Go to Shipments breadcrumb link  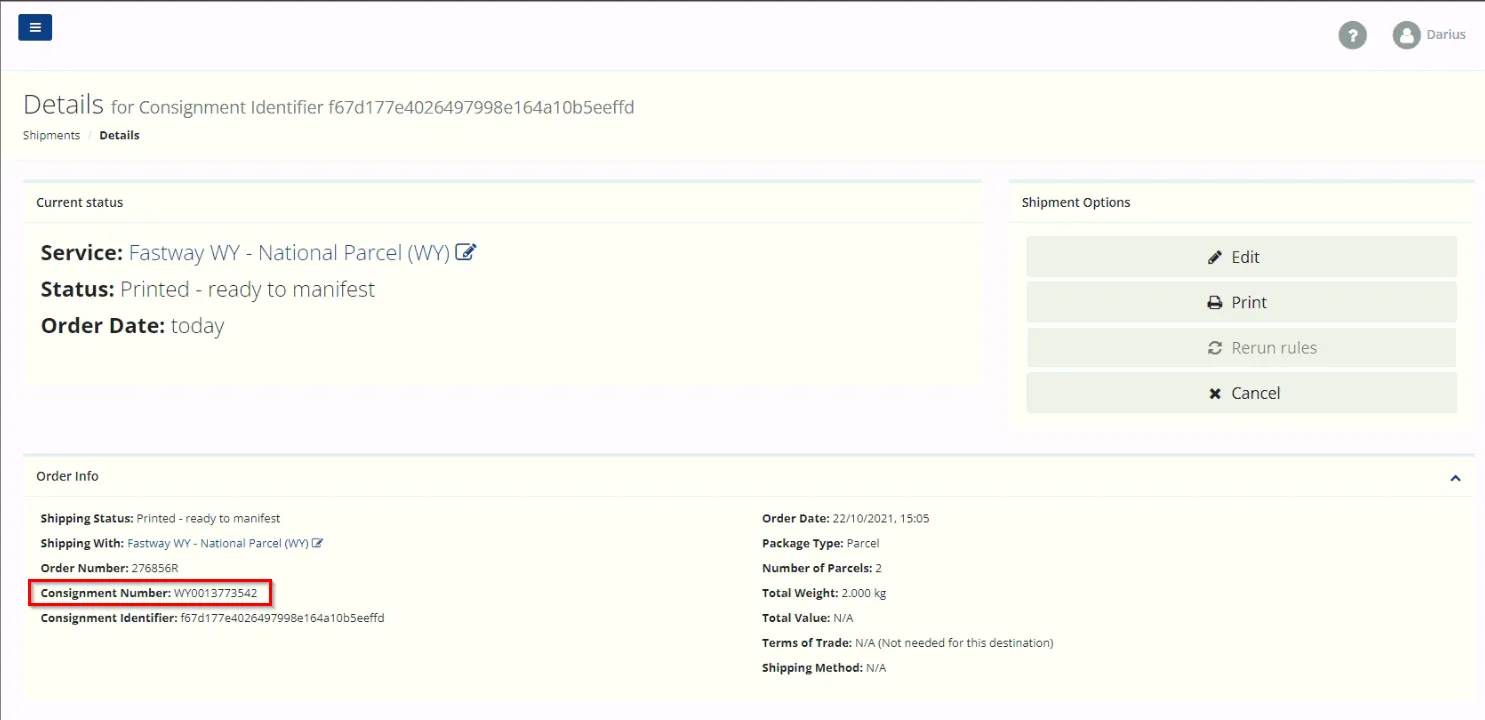click(51, 135)
